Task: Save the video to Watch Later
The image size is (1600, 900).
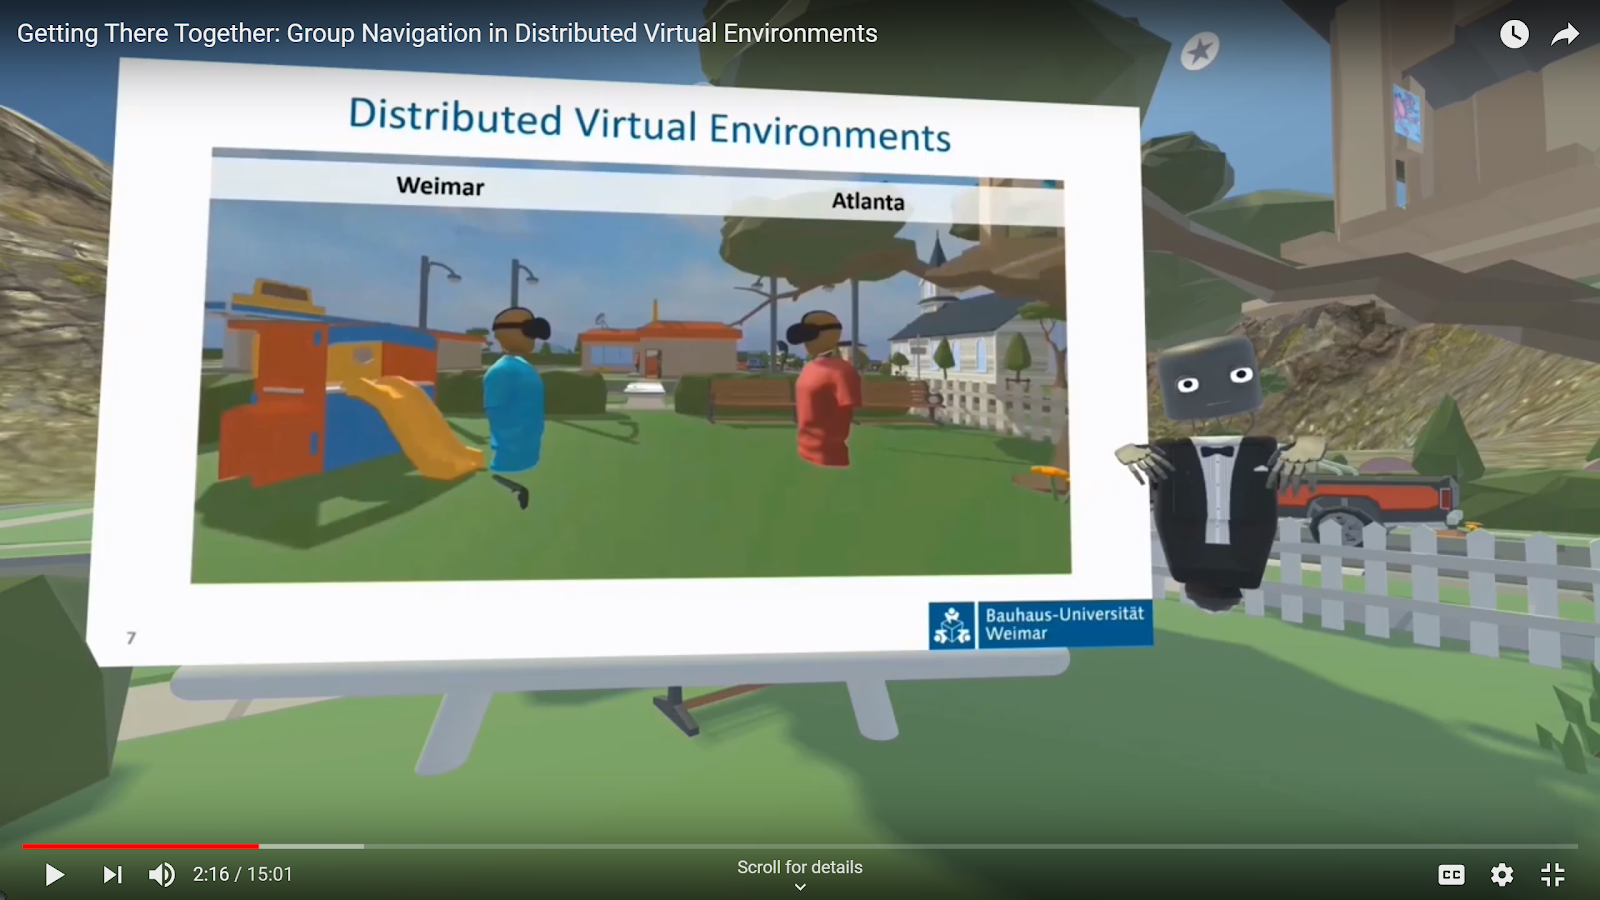Action: click(1514, 33)
